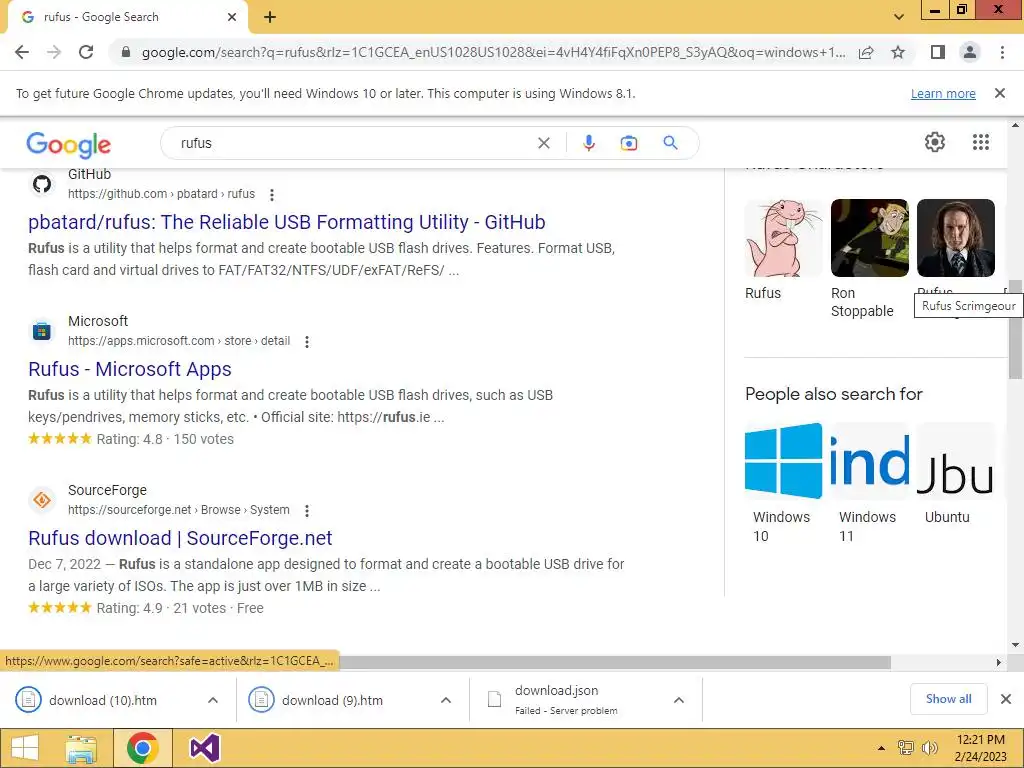
Task: Click the taskbar clock and date
Action: [980, 748]
